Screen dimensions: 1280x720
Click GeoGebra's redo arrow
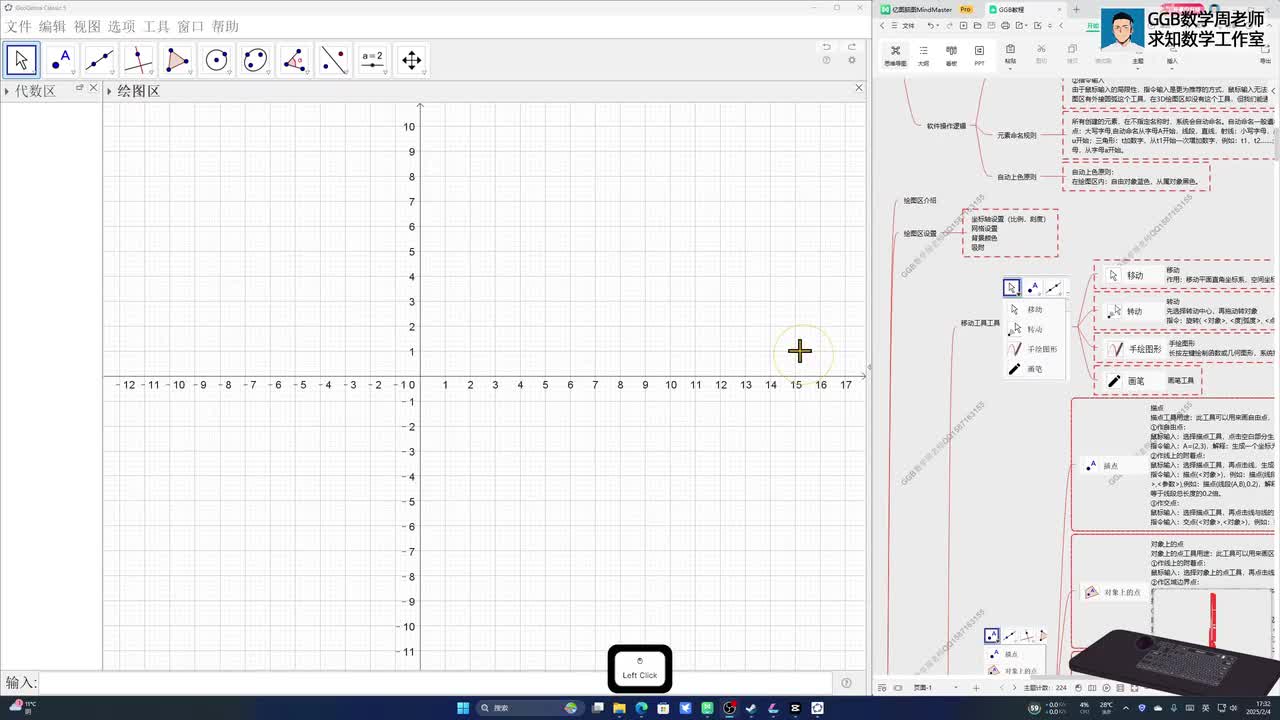pyautogui.click(x=852, y=47)
